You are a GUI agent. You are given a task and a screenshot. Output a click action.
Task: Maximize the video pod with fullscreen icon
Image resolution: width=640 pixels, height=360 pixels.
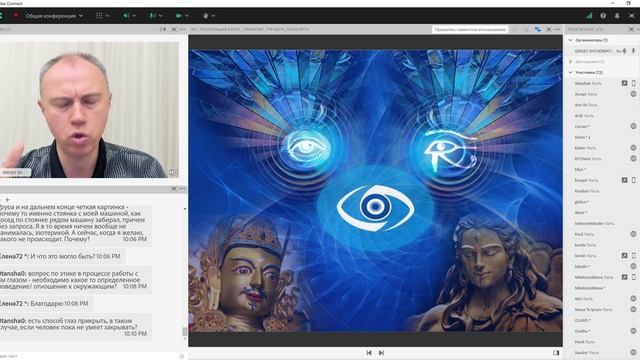(x=174, y=29)
